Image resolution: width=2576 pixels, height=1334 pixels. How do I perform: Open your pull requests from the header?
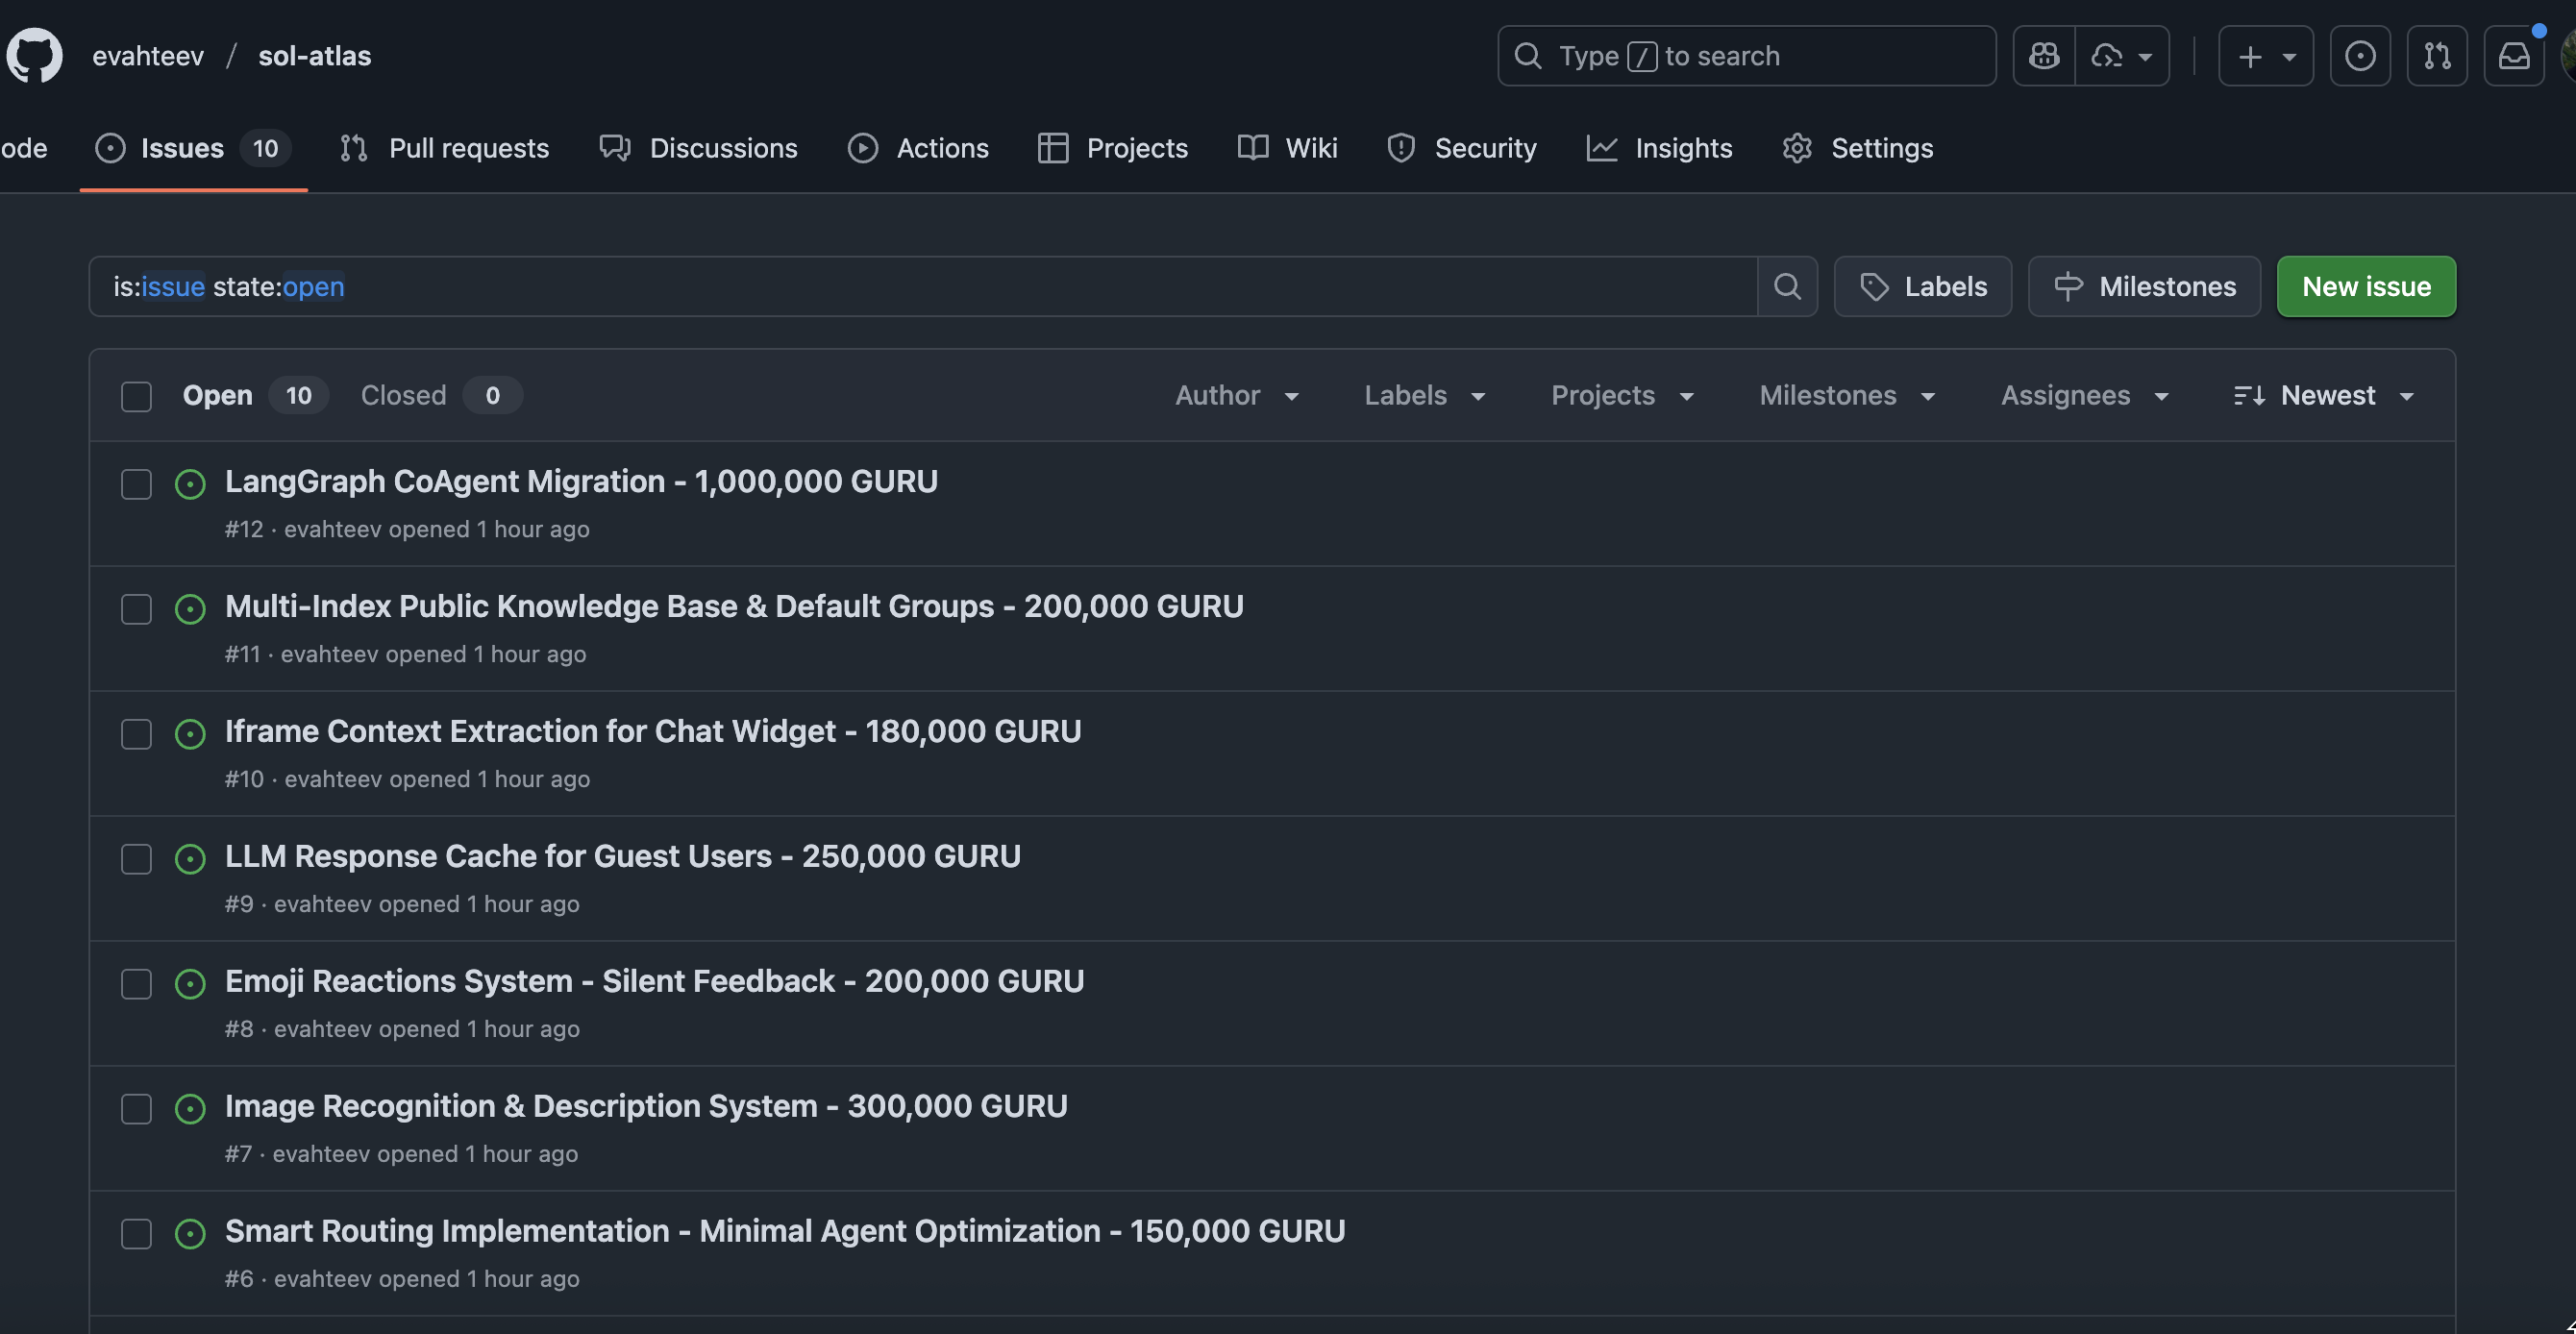[2437, 55]
